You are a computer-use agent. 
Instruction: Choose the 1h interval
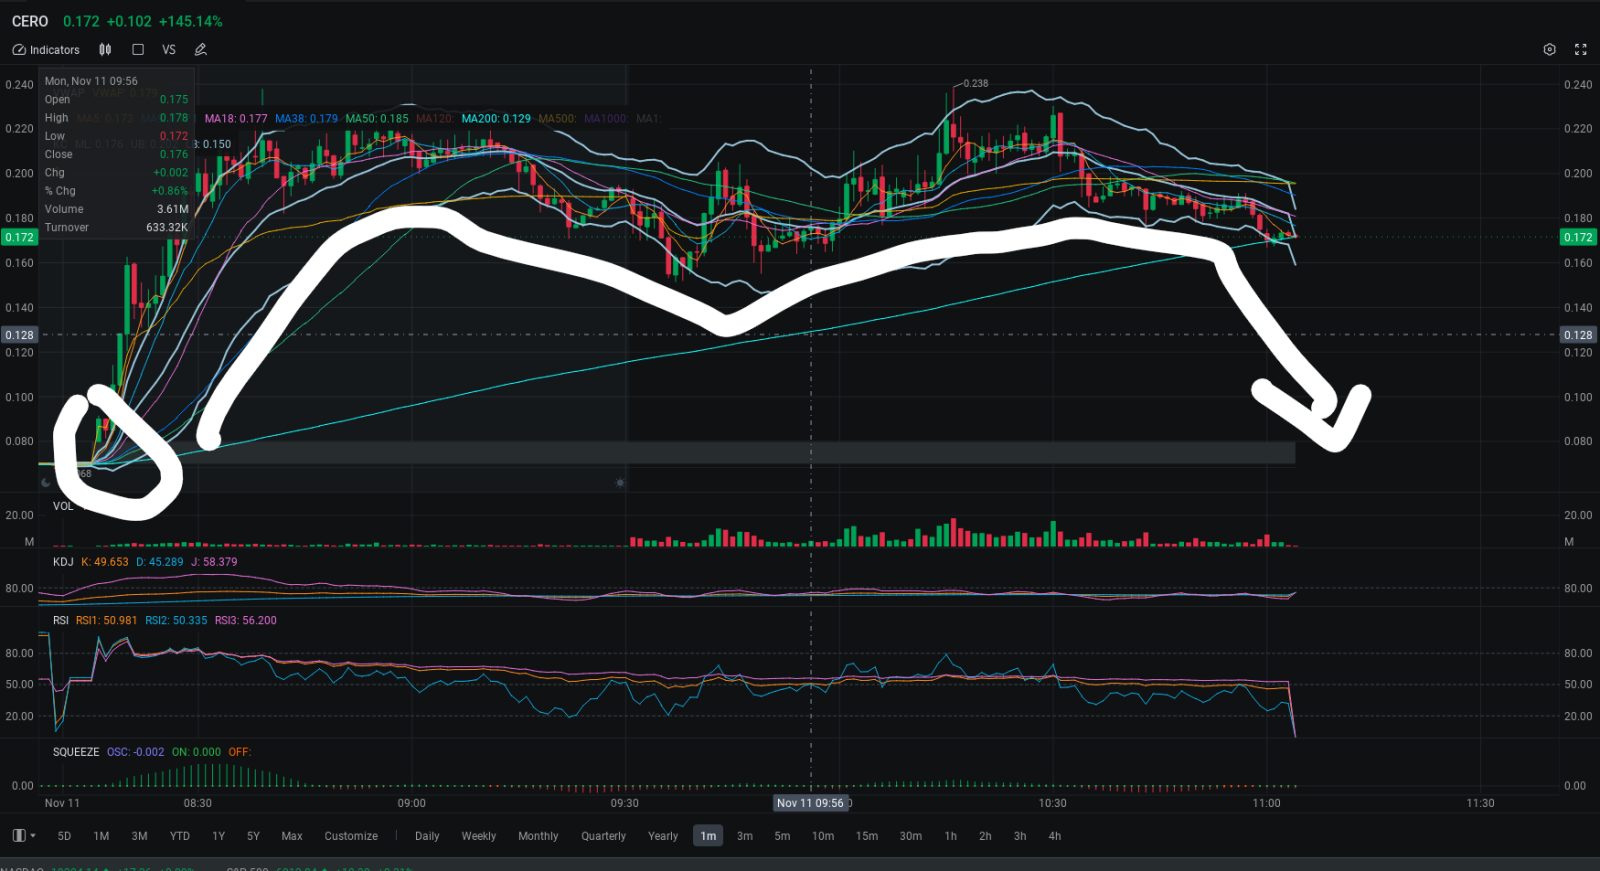point(951,836)
